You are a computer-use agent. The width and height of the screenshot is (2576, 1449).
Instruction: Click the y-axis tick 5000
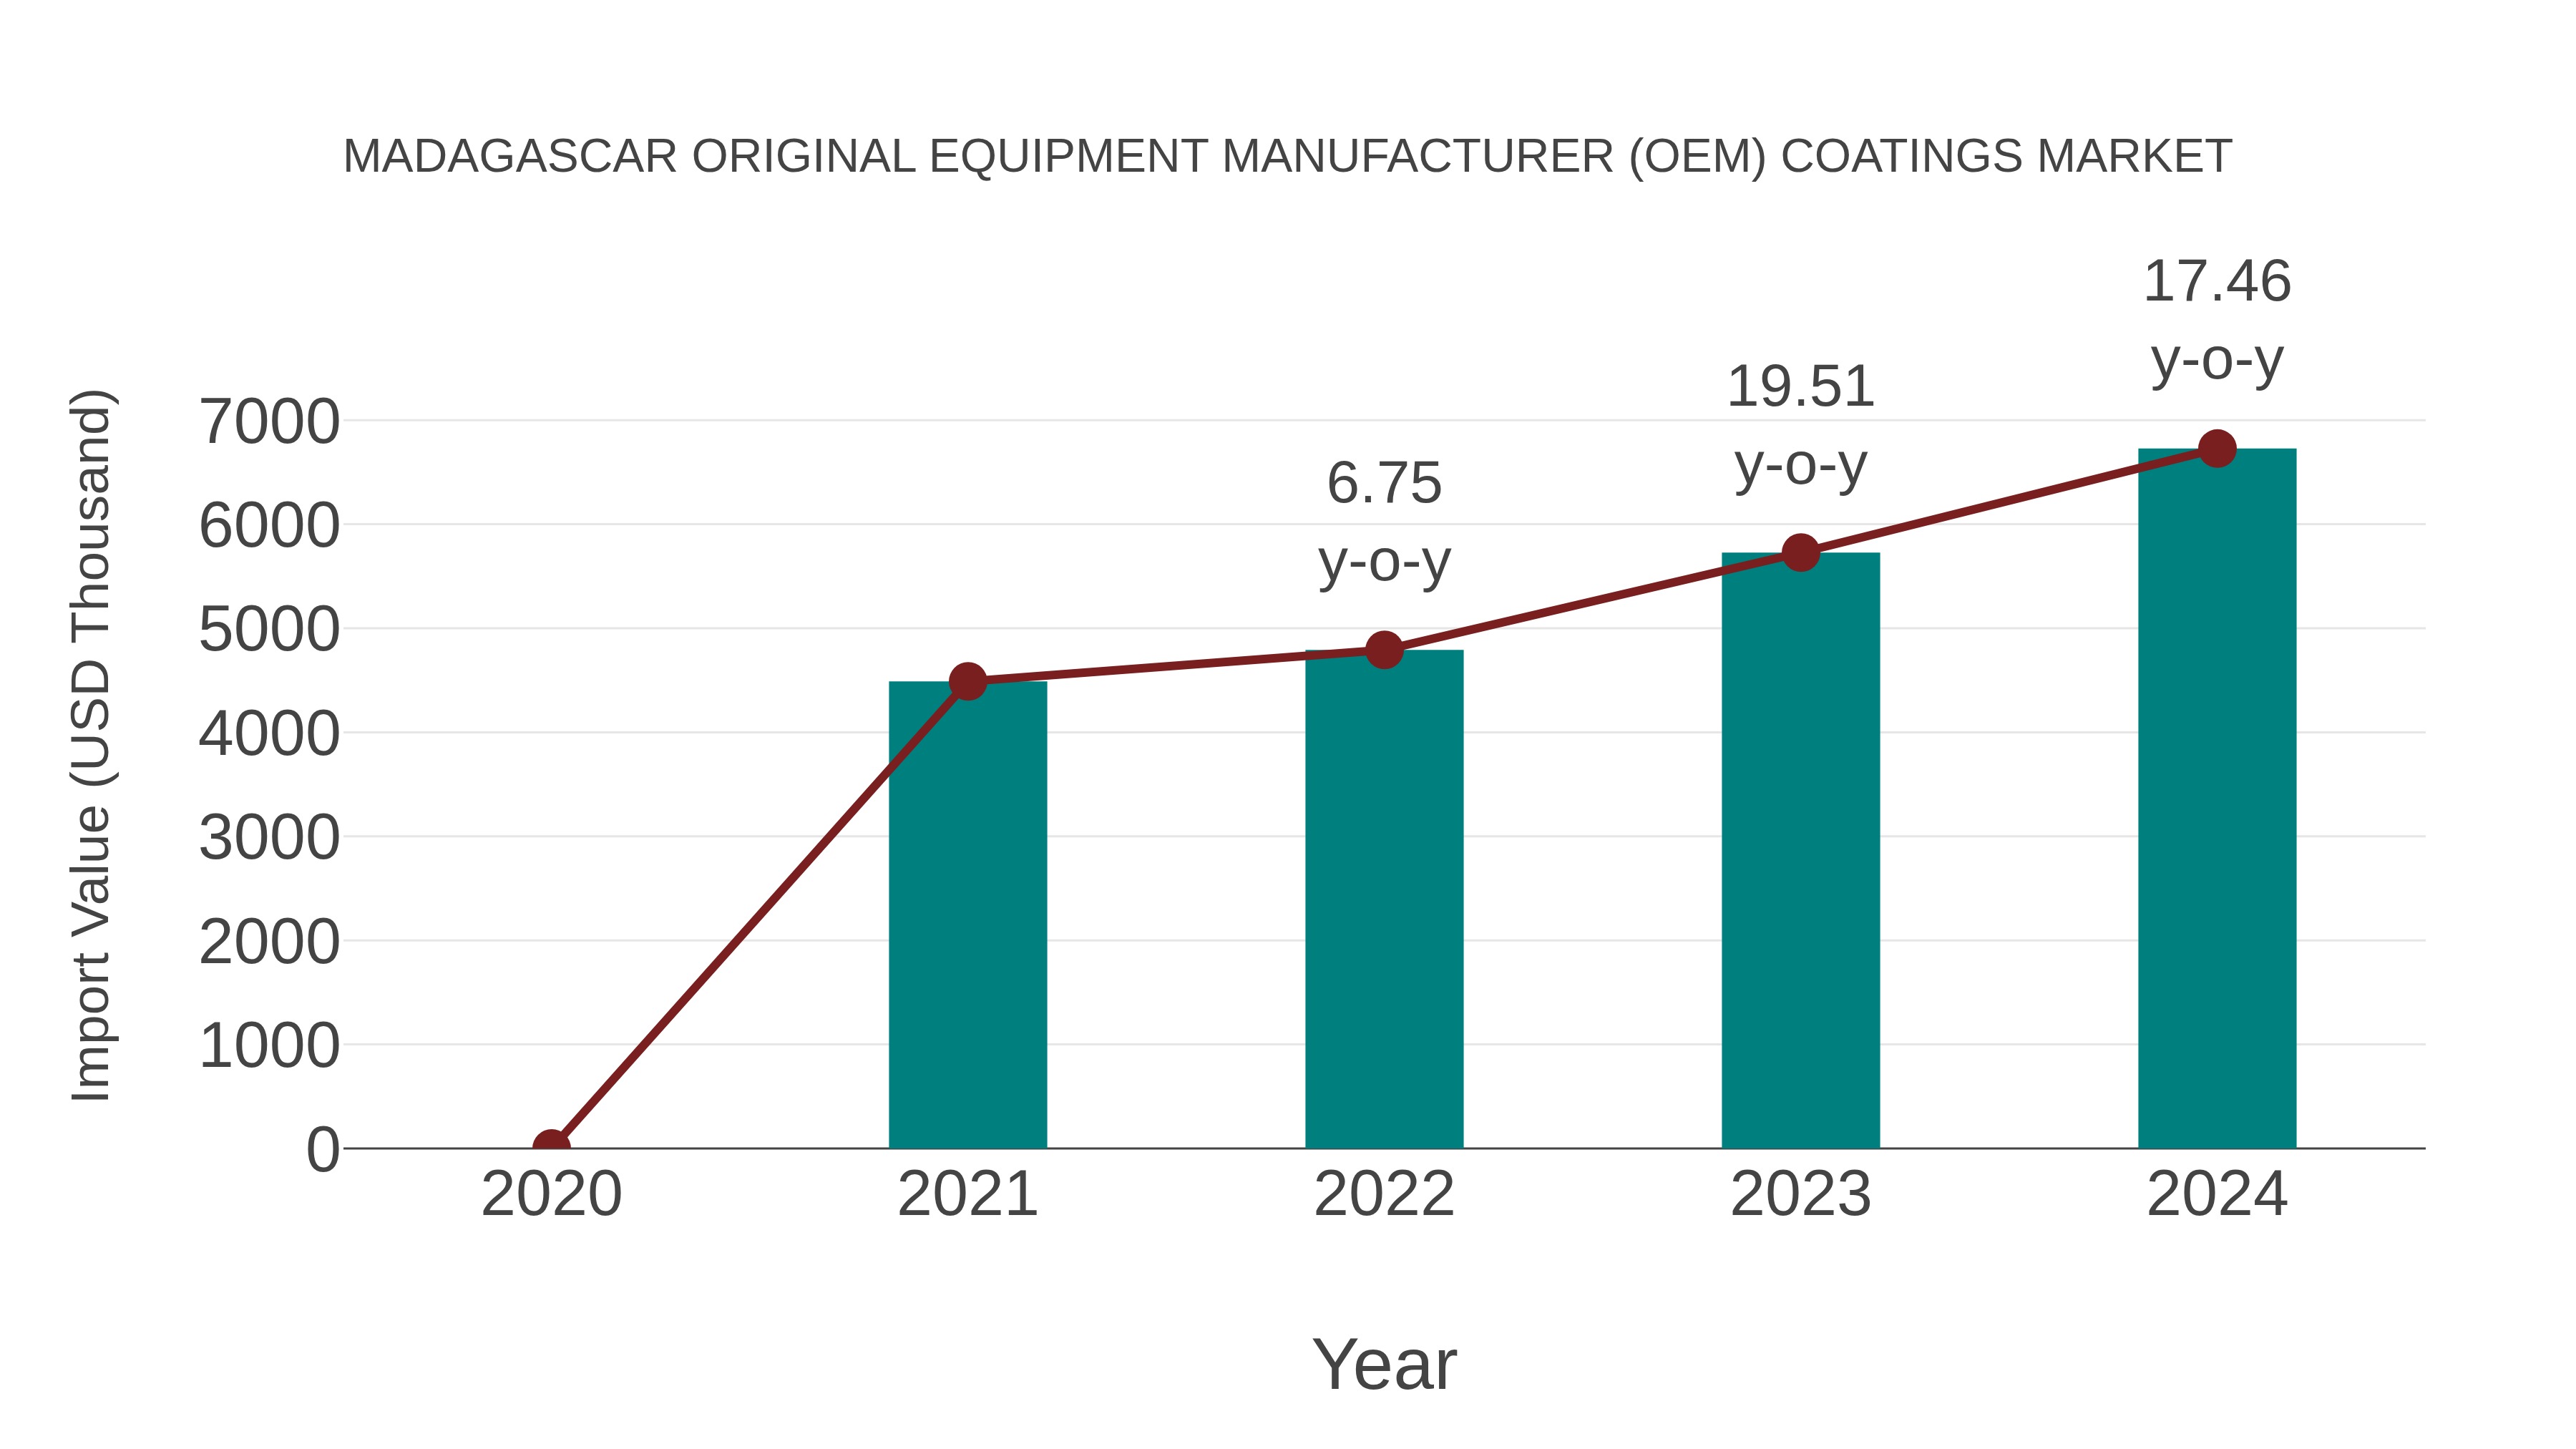[269, 629]
